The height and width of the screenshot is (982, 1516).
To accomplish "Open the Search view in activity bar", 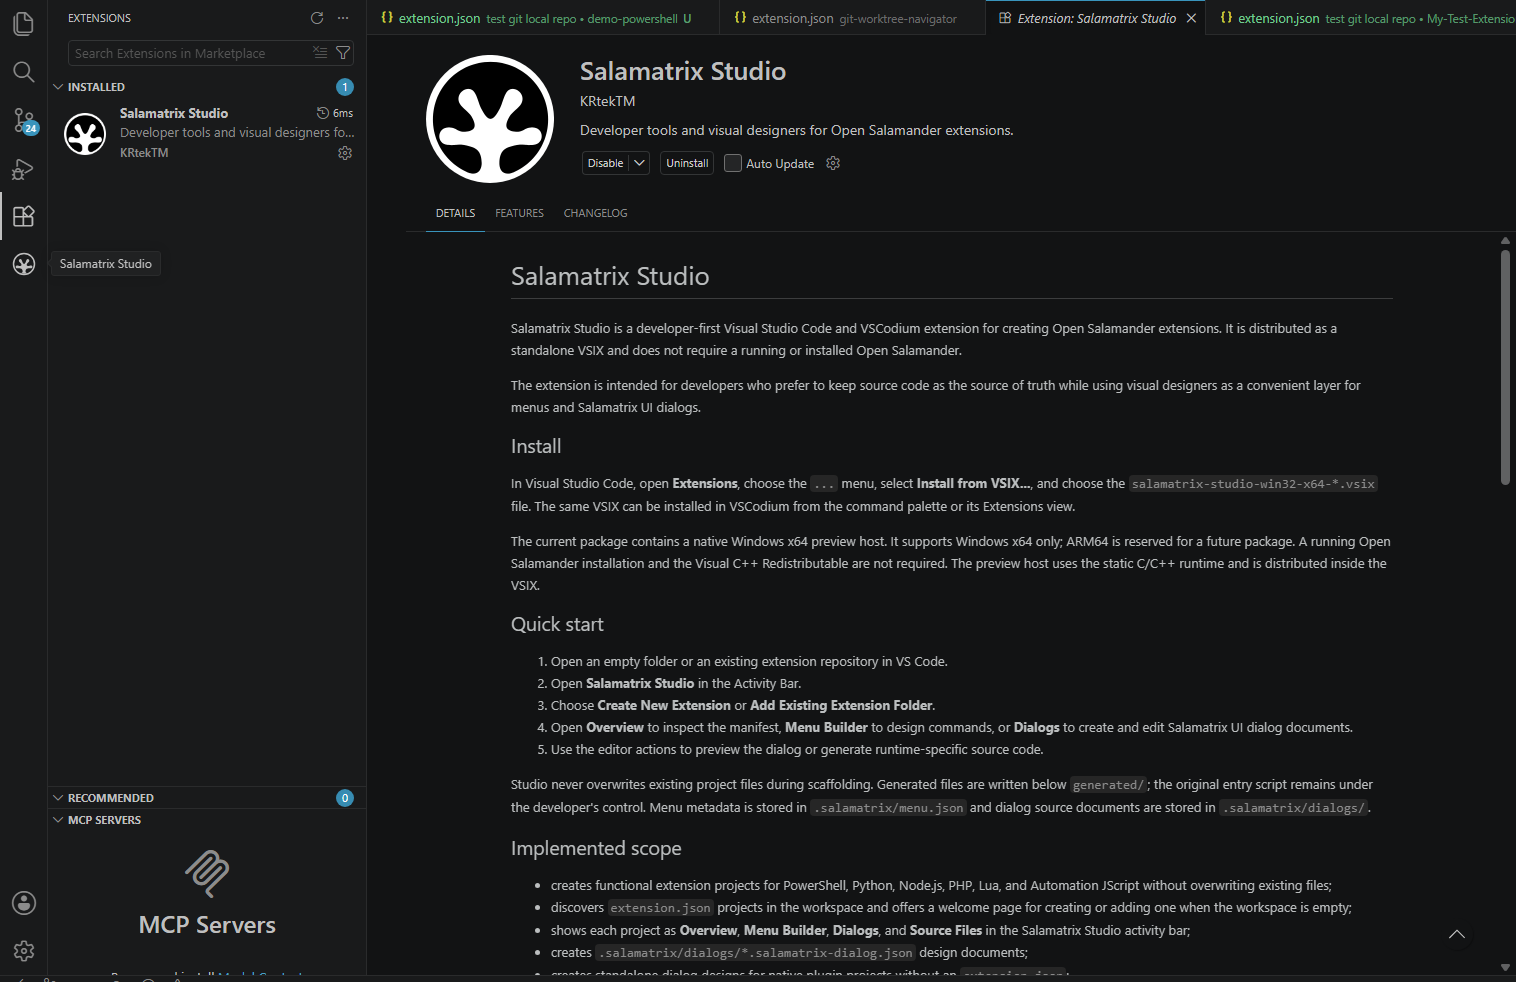I will point(24,72).
